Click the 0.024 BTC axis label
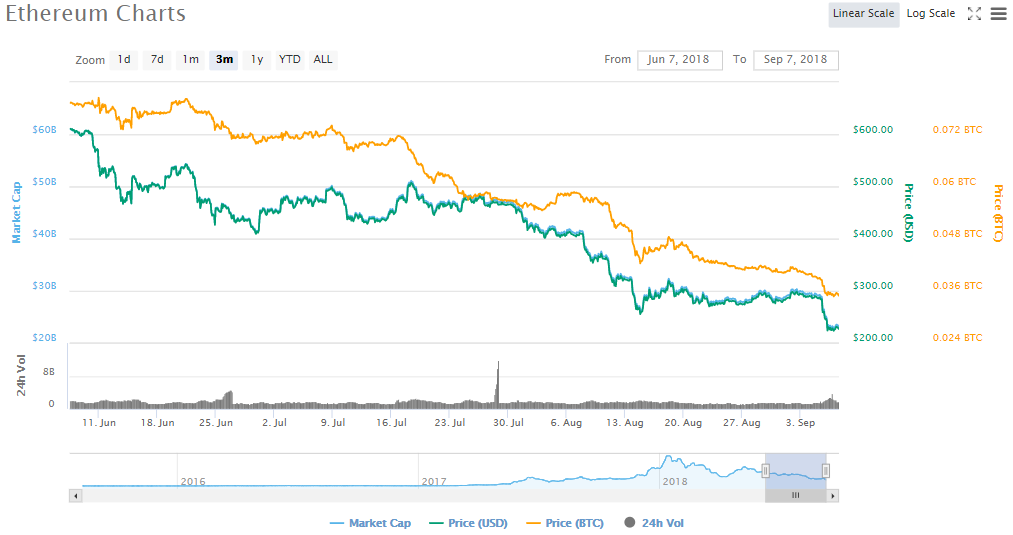Screen dimensions: 1013x535 pyautogui.click(x=957, y=338)
